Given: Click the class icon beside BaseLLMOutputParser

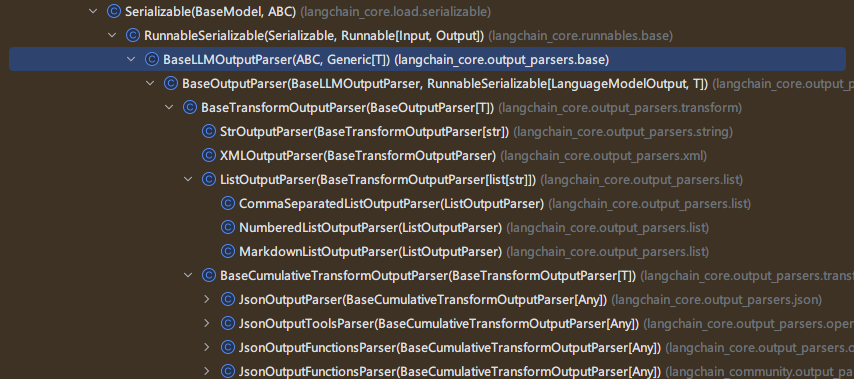Looking at the screenshot, I should tap(152, 59).
